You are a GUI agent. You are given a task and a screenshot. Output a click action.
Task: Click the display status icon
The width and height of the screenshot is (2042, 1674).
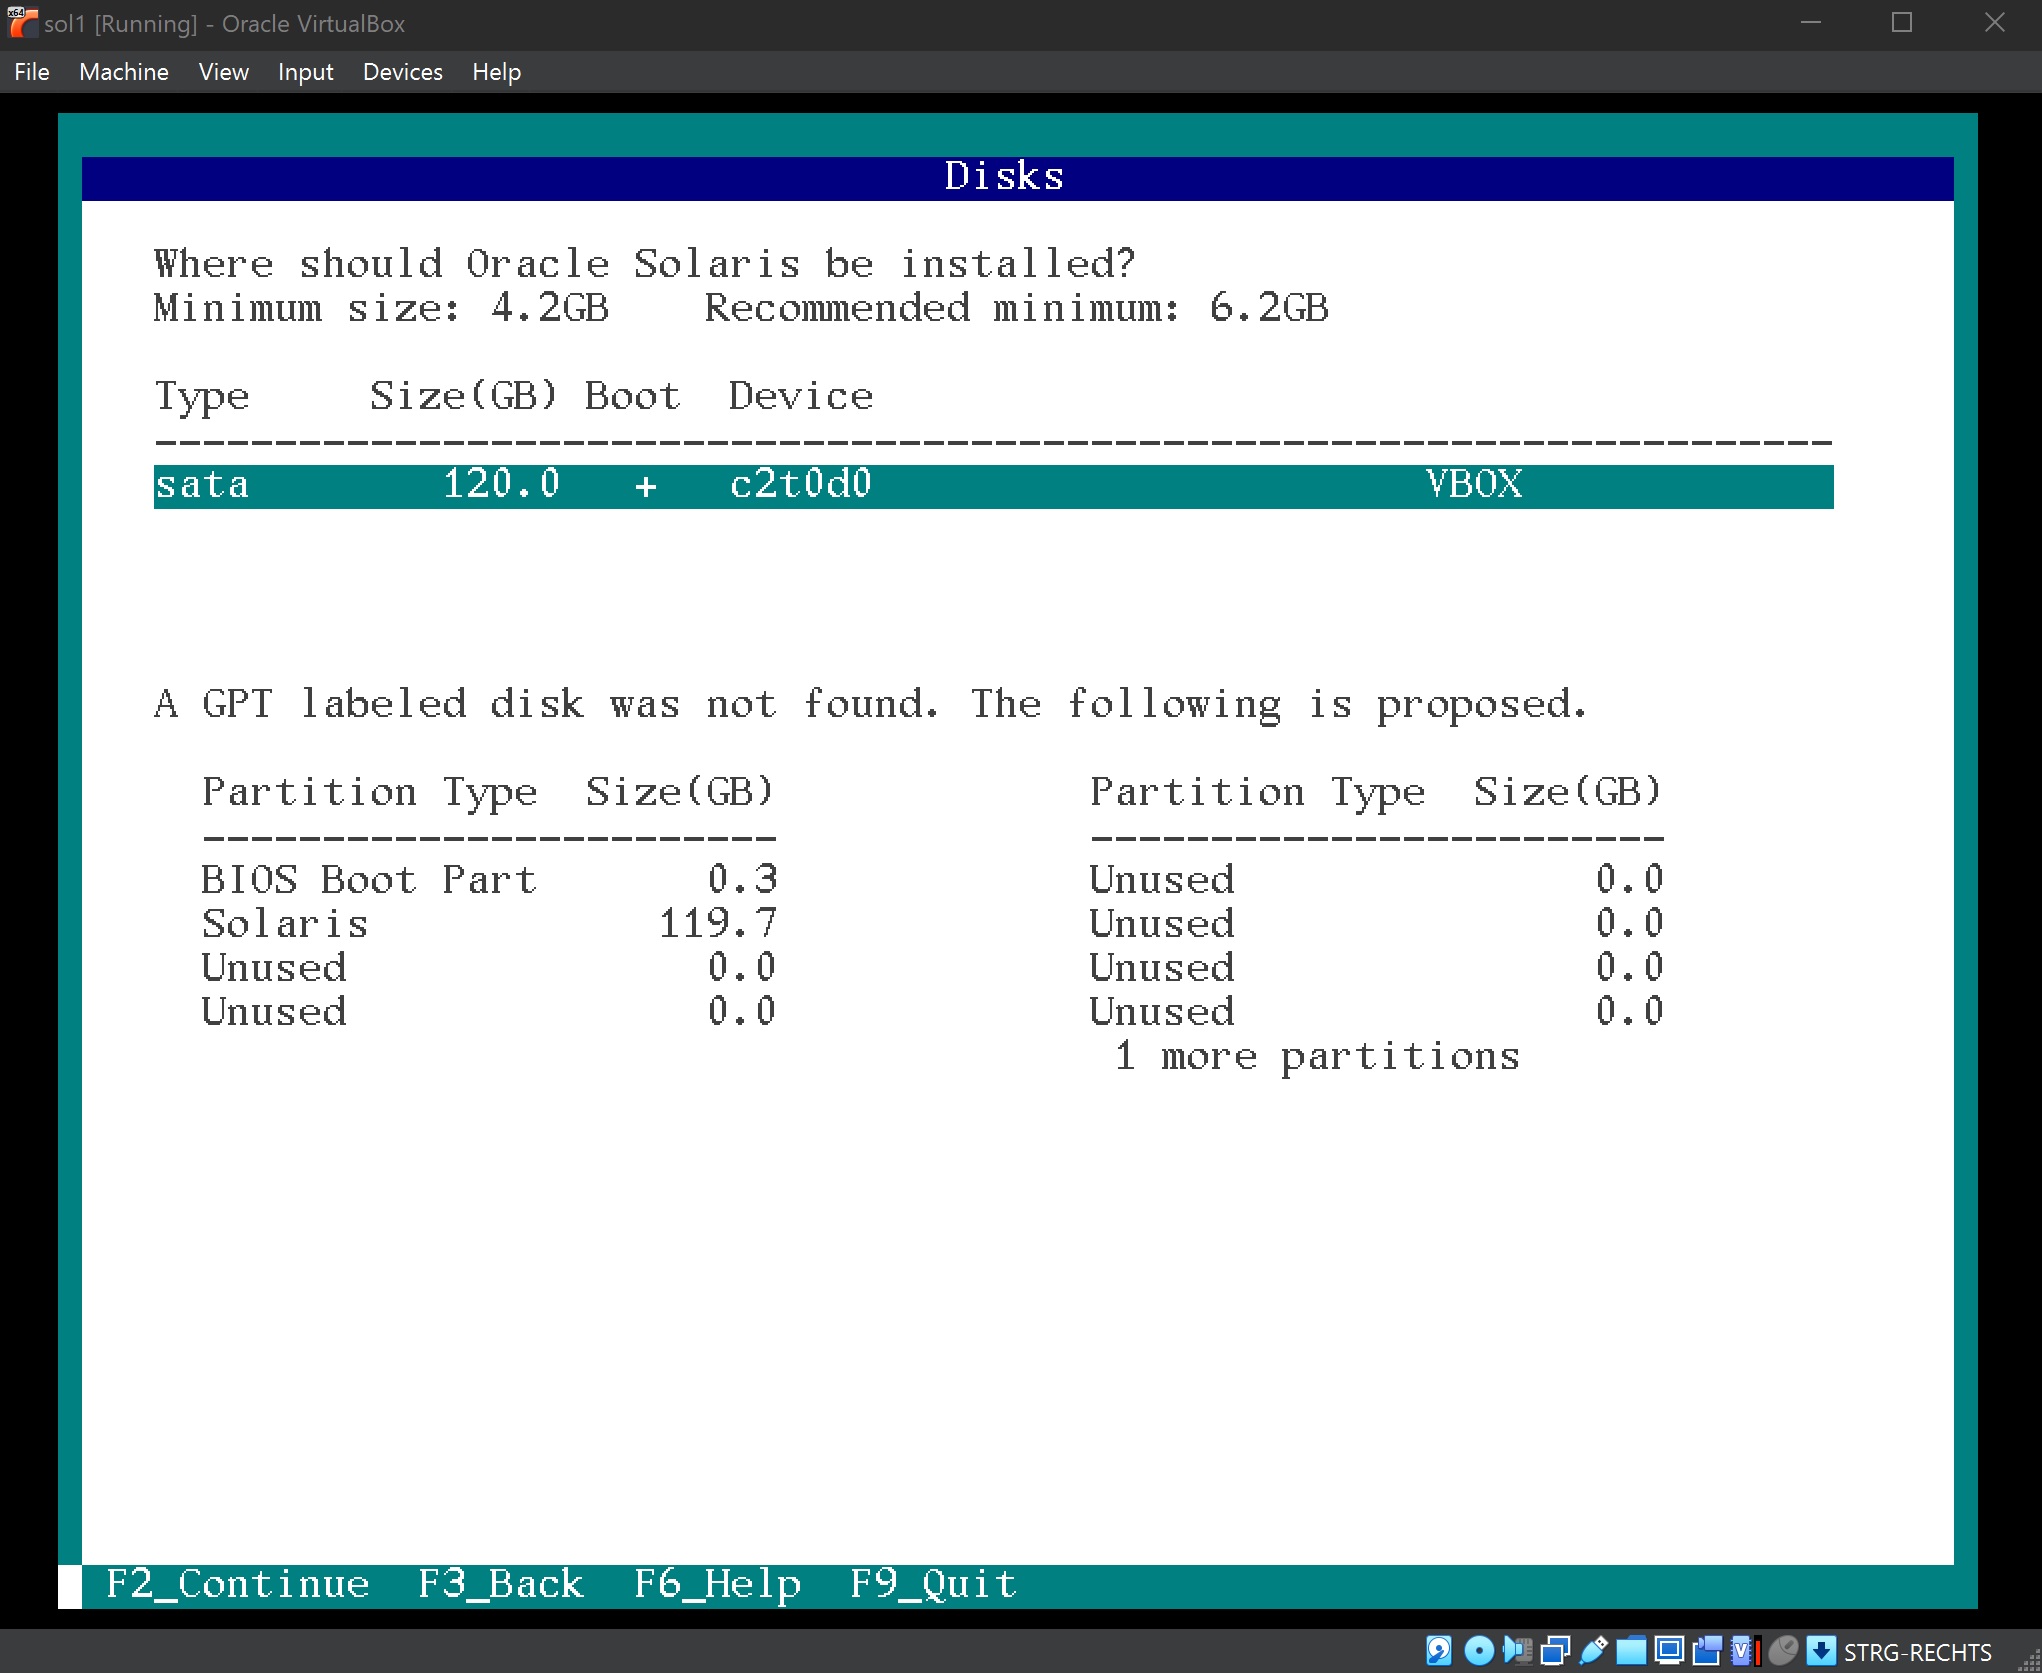(x=1670, y=1650)
